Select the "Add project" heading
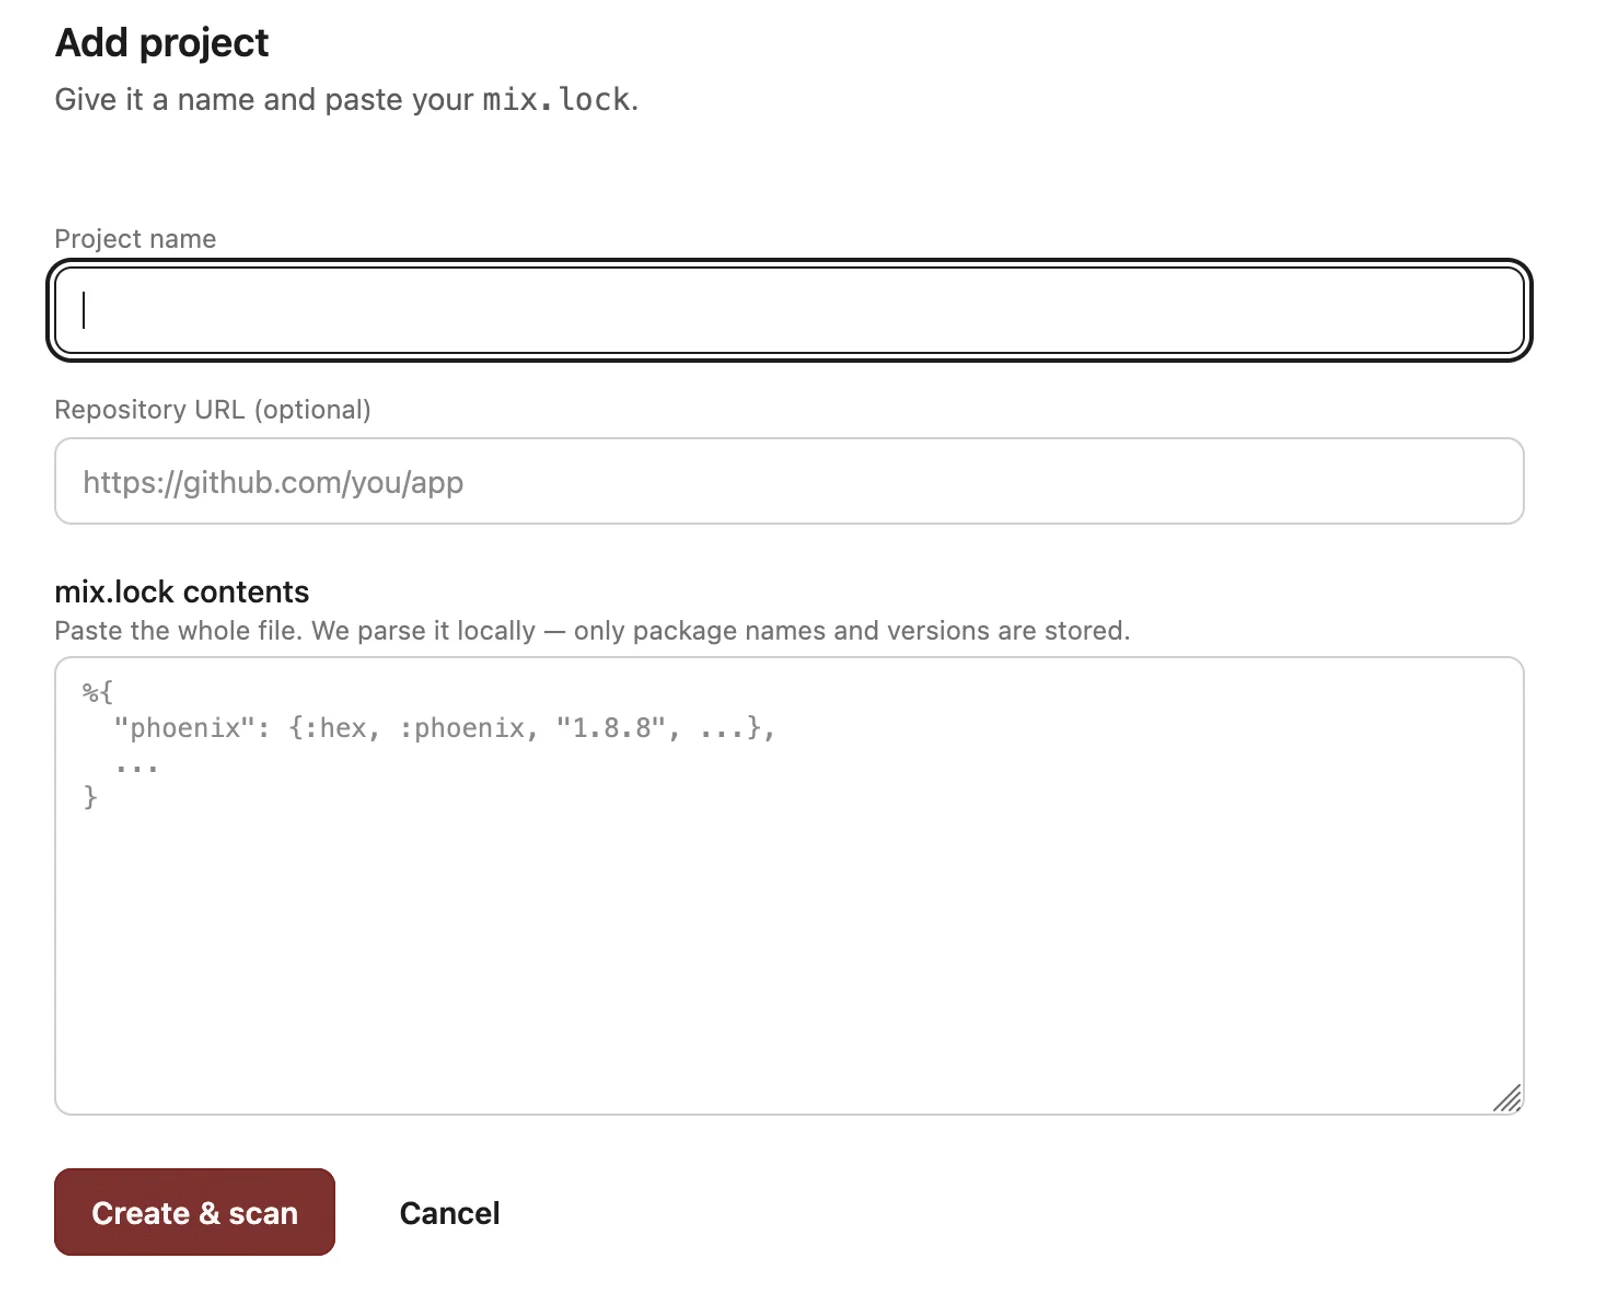The image size is (1600, 1302). (162, 43)
